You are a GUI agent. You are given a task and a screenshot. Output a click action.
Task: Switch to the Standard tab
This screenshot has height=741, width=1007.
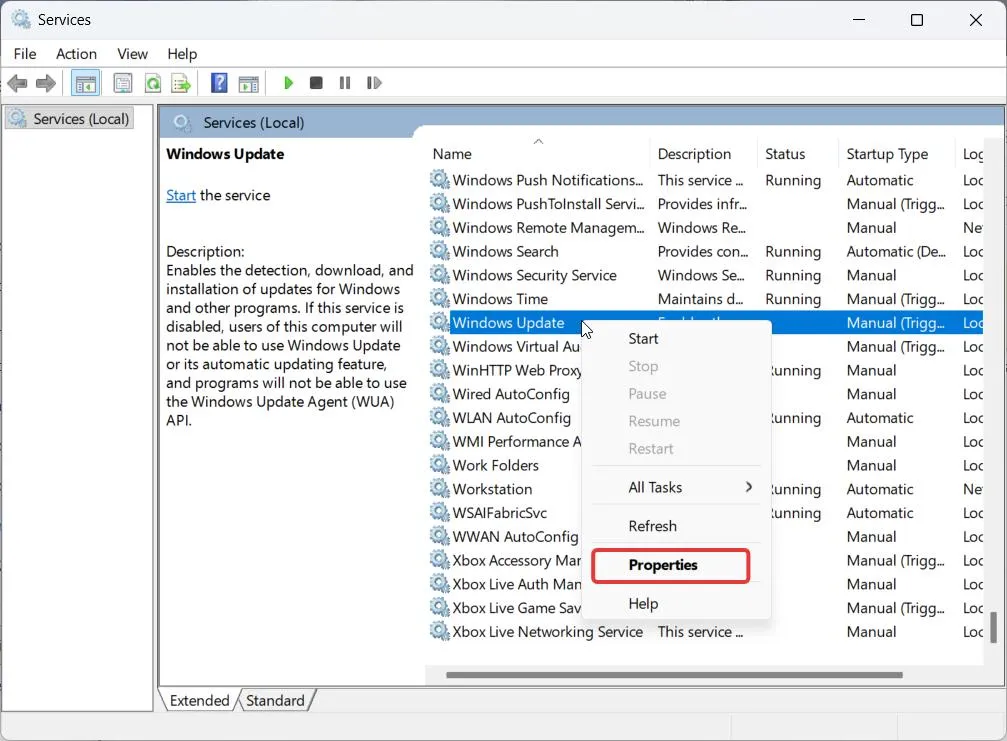(275, 700)
